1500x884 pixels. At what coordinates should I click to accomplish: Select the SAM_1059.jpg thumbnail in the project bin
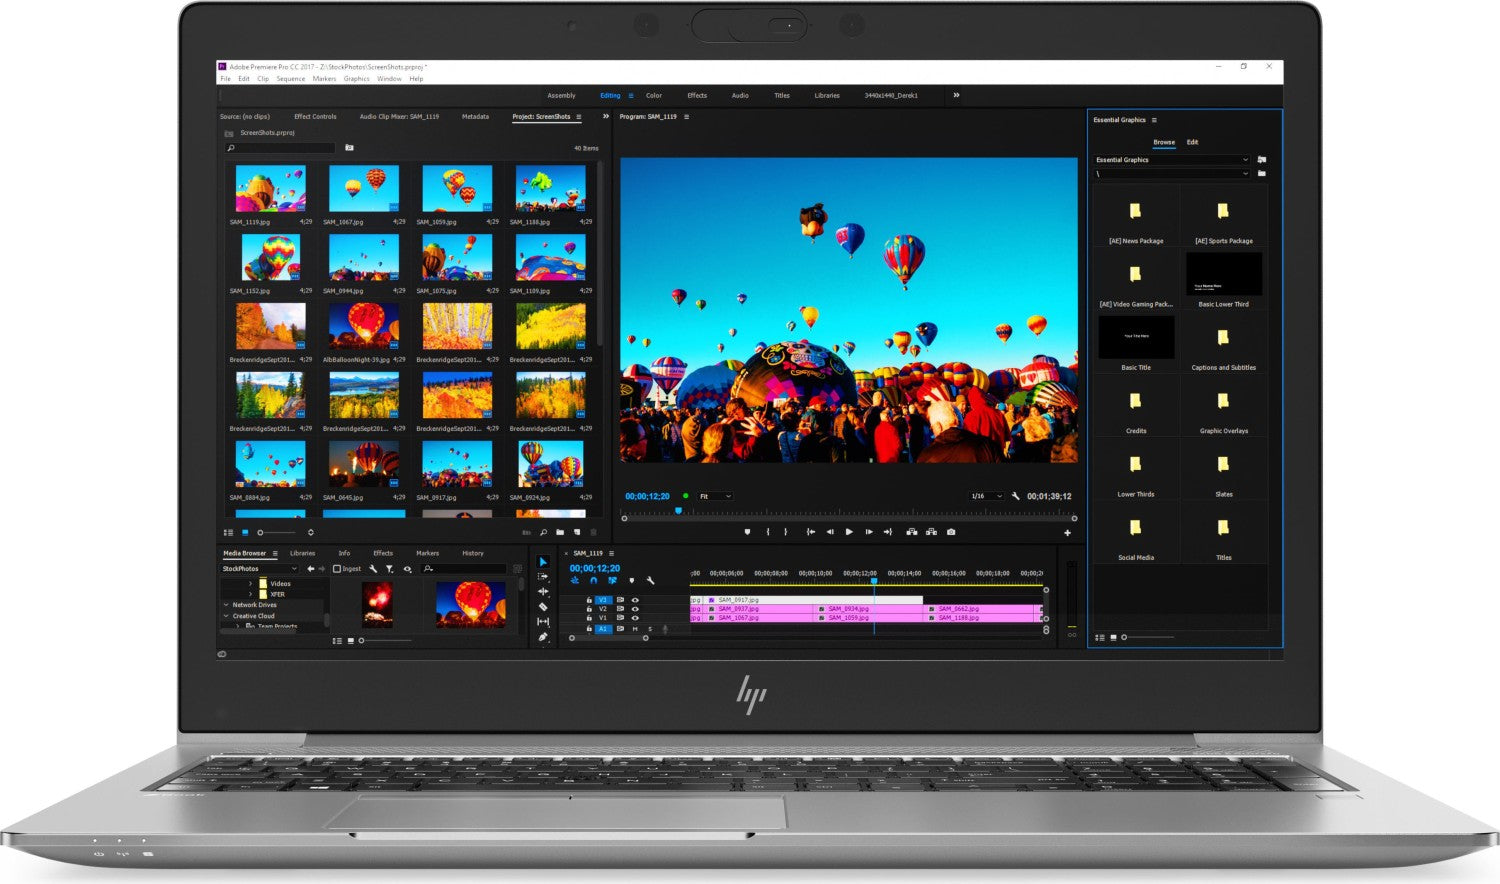tap(457, 188)
